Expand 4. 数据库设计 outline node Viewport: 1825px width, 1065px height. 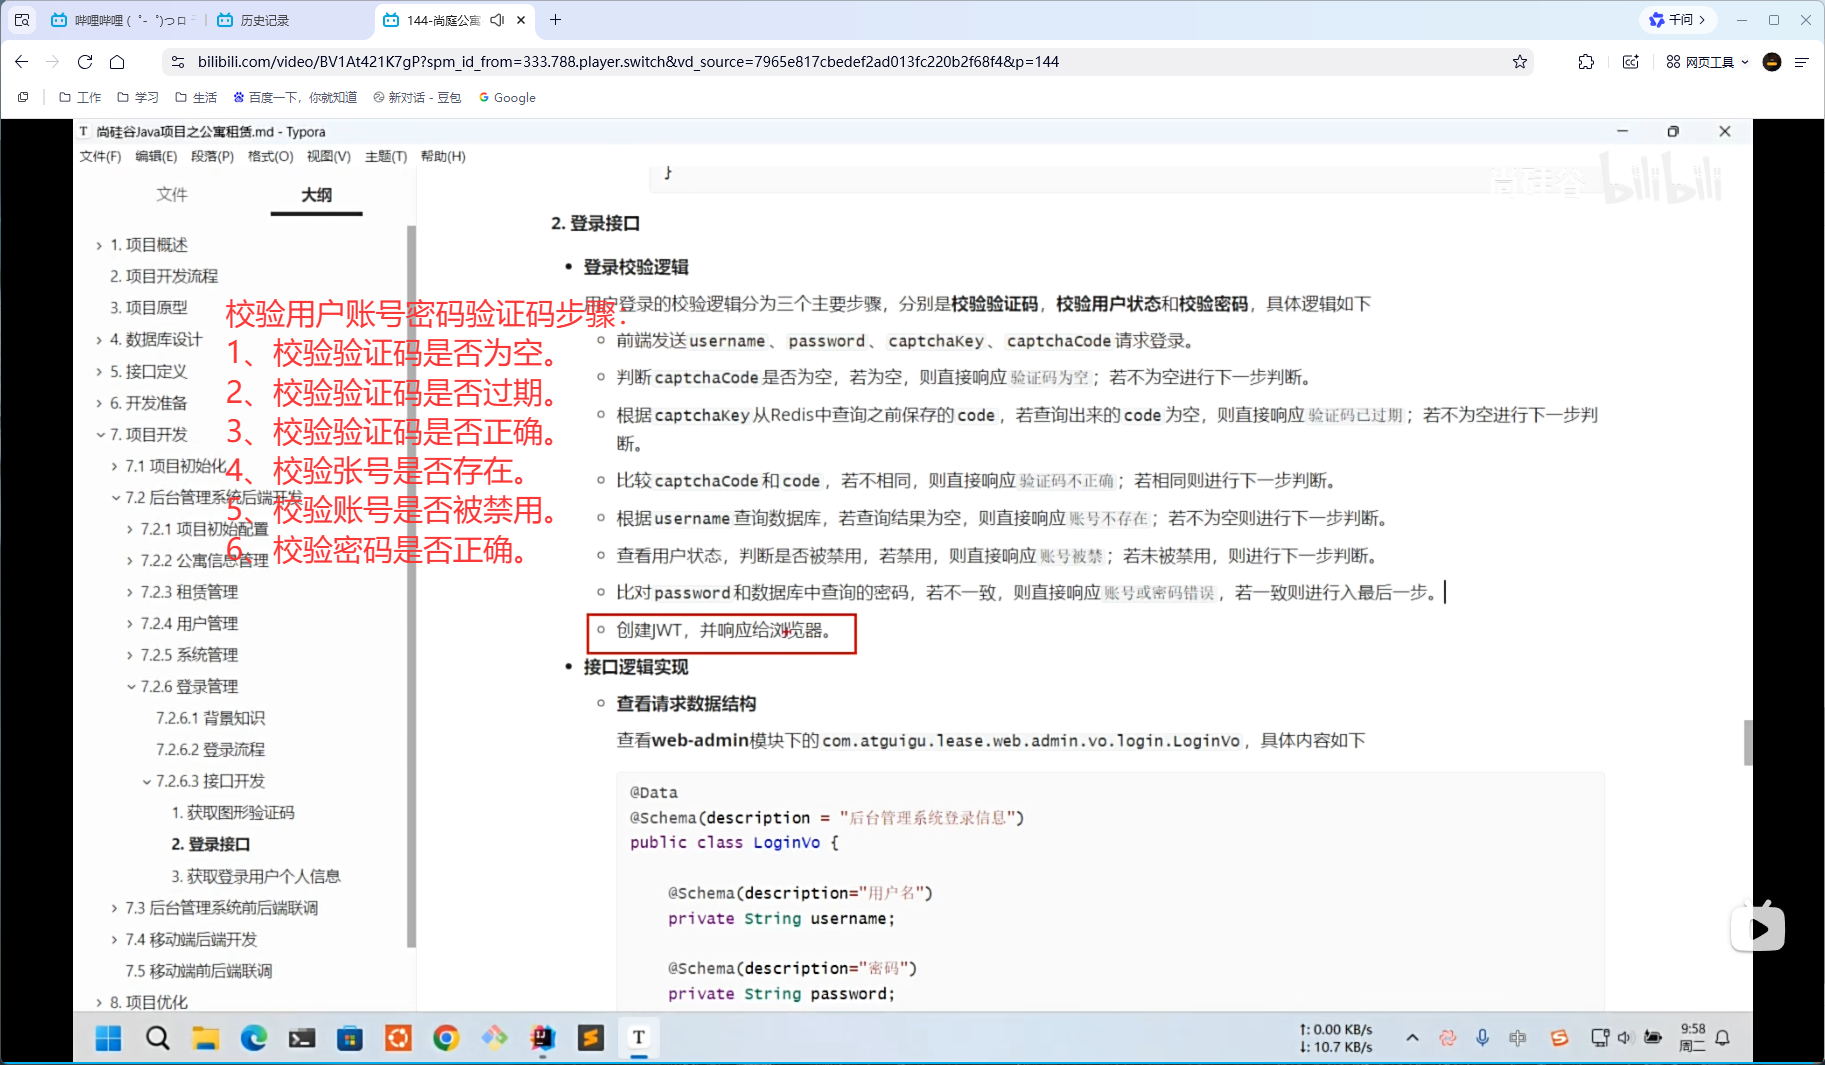pyautogui.click(x=99, y=340)
